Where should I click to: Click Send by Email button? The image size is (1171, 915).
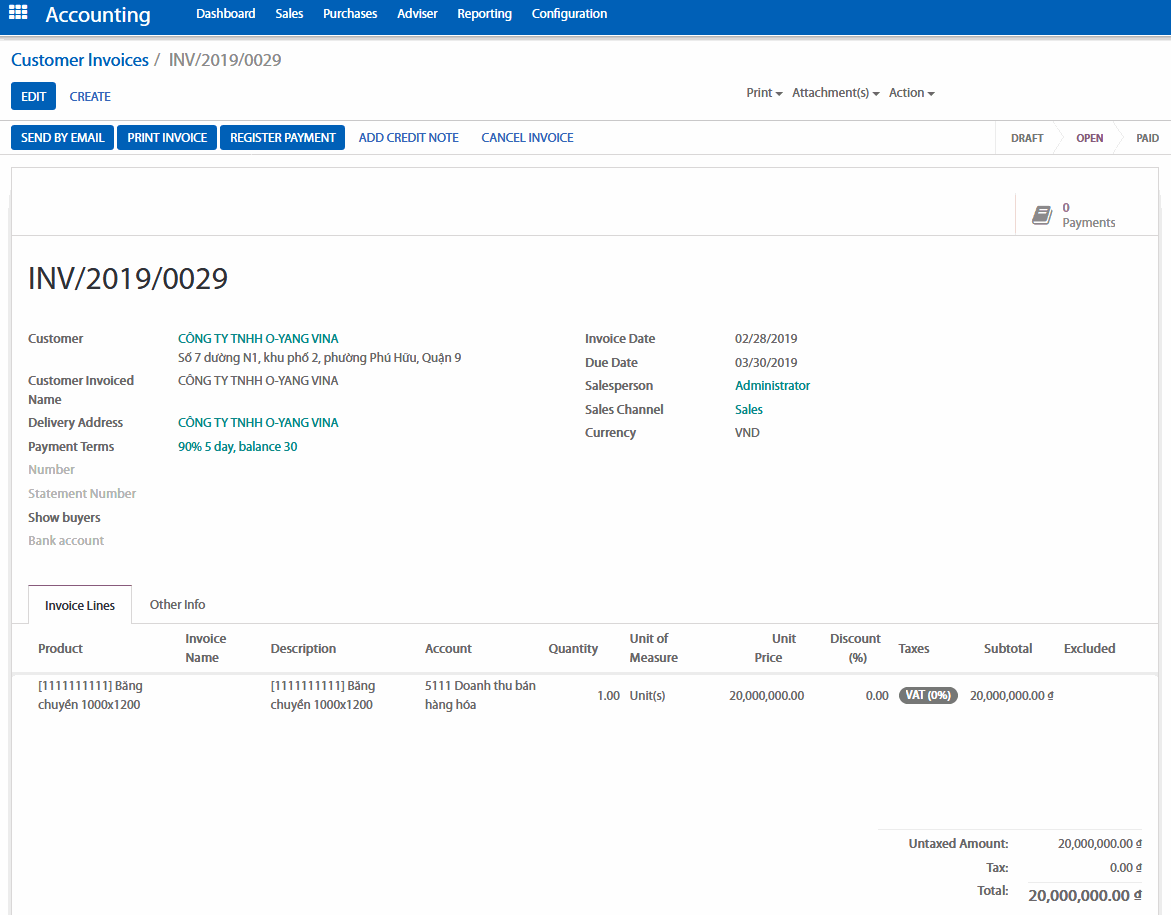(62, 138)
